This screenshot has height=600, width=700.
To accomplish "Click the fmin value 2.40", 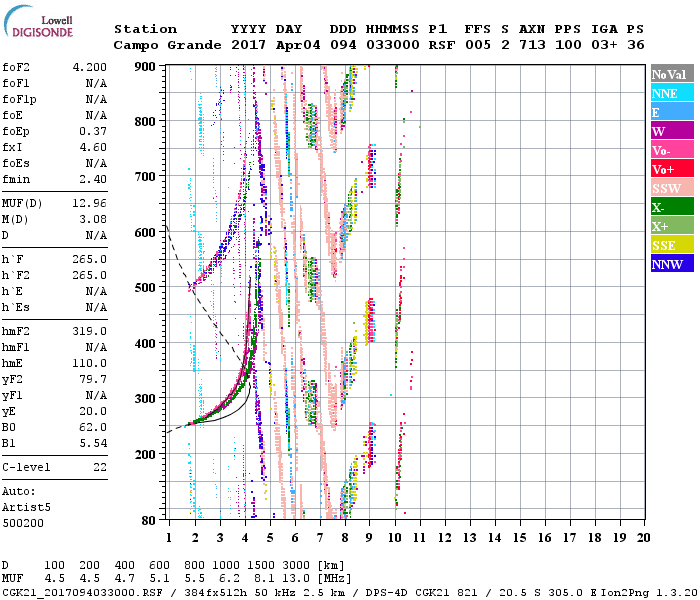I will tap(93, 179).
